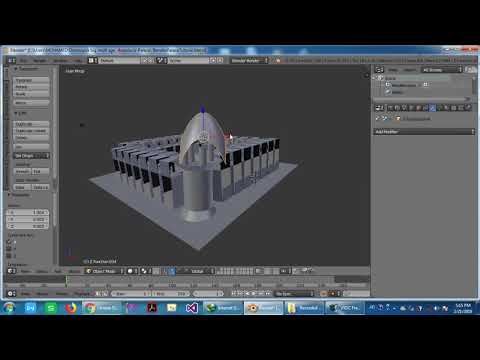This screenshot has width=480, height=360.
Task: Click the Smooth shading button
Action: point(22,171)
